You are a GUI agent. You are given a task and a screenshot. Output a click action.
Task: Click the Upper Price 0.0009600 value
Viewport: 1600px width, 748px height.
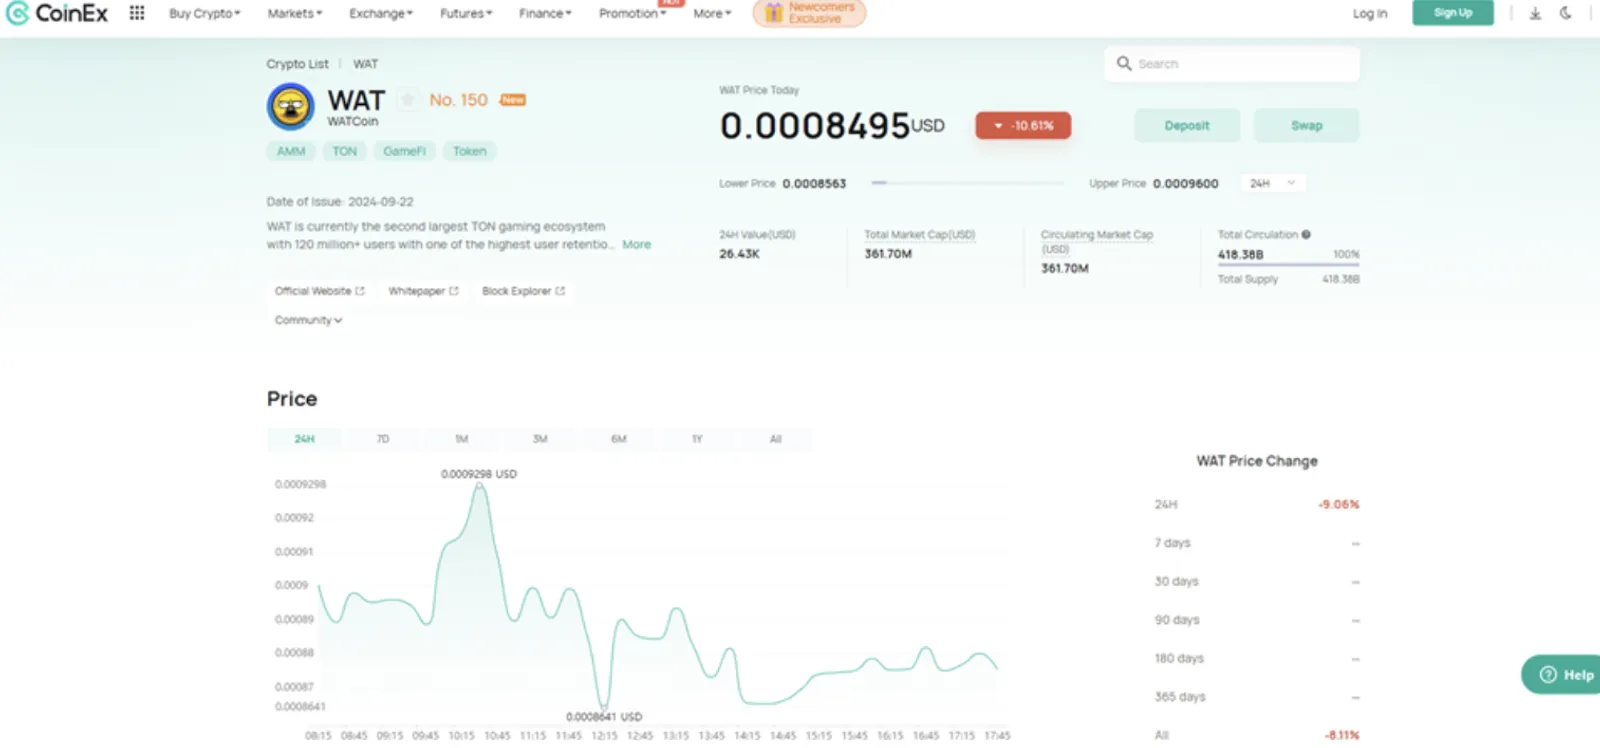pos(1185,184)
